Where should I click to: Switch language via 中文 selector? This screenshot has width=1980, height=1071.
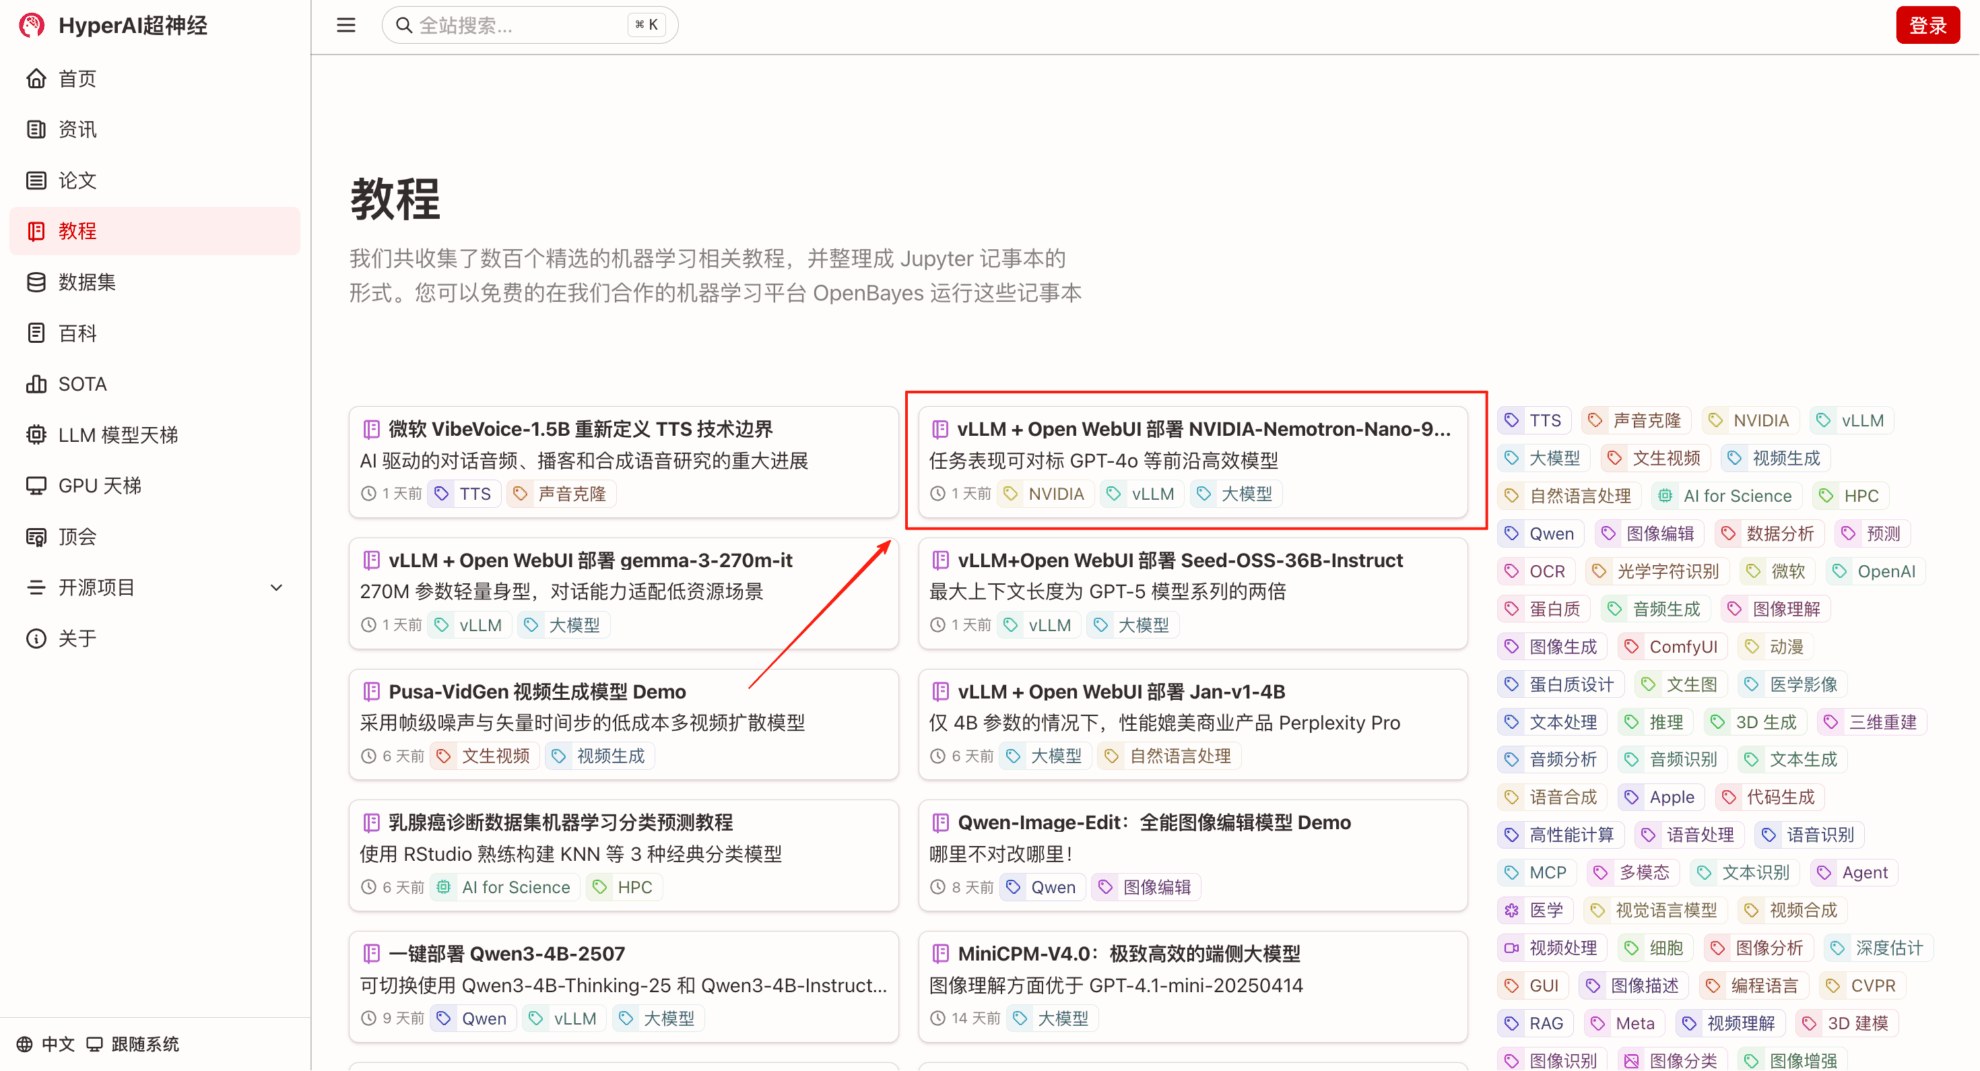pos(46,1044)
